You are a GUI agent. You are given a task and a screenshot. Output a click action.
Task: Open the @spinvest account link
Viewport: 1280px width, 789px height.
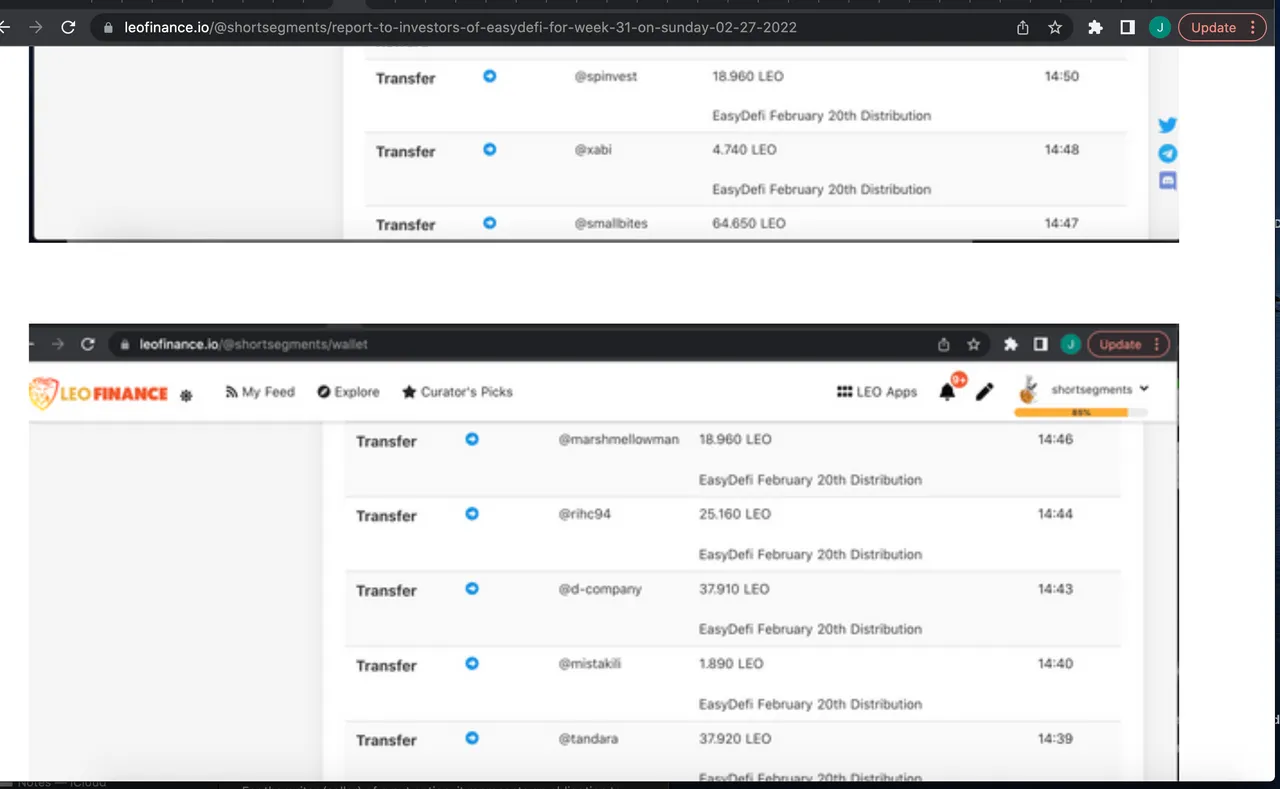coord(606,77)
